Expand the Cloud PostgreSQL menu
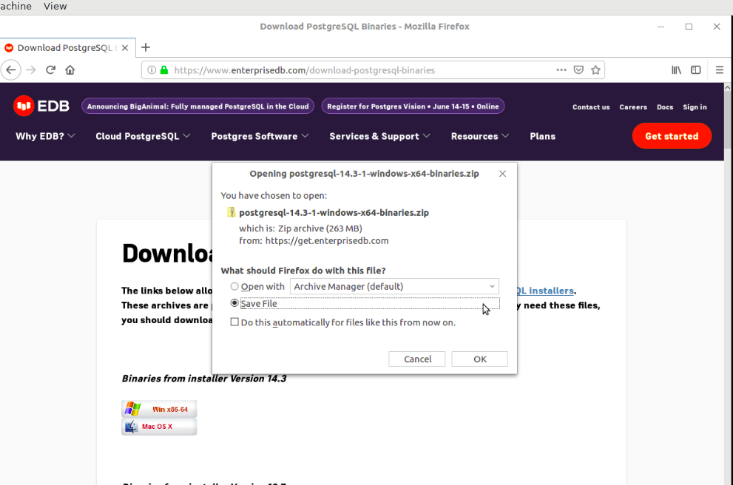Image resolution: width=733 pixels, height=485 pixels. tap(143, 136)
